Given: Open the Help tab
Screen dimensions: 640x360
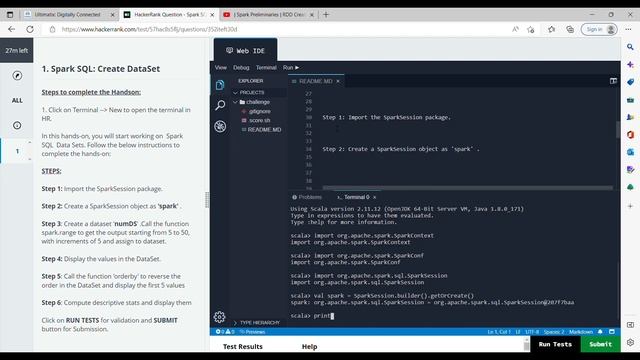Looking at the screenshot, I should click(x=309, y=347).
